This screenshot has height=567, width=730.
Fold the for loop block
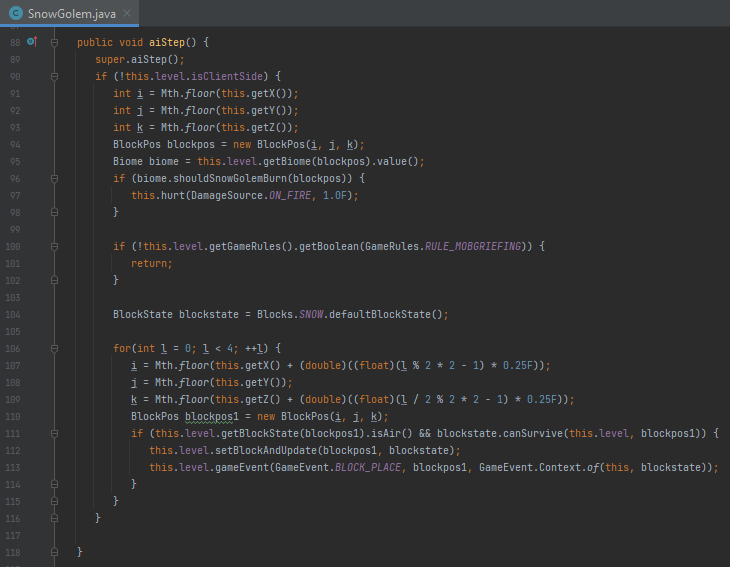tap(54, 348)
